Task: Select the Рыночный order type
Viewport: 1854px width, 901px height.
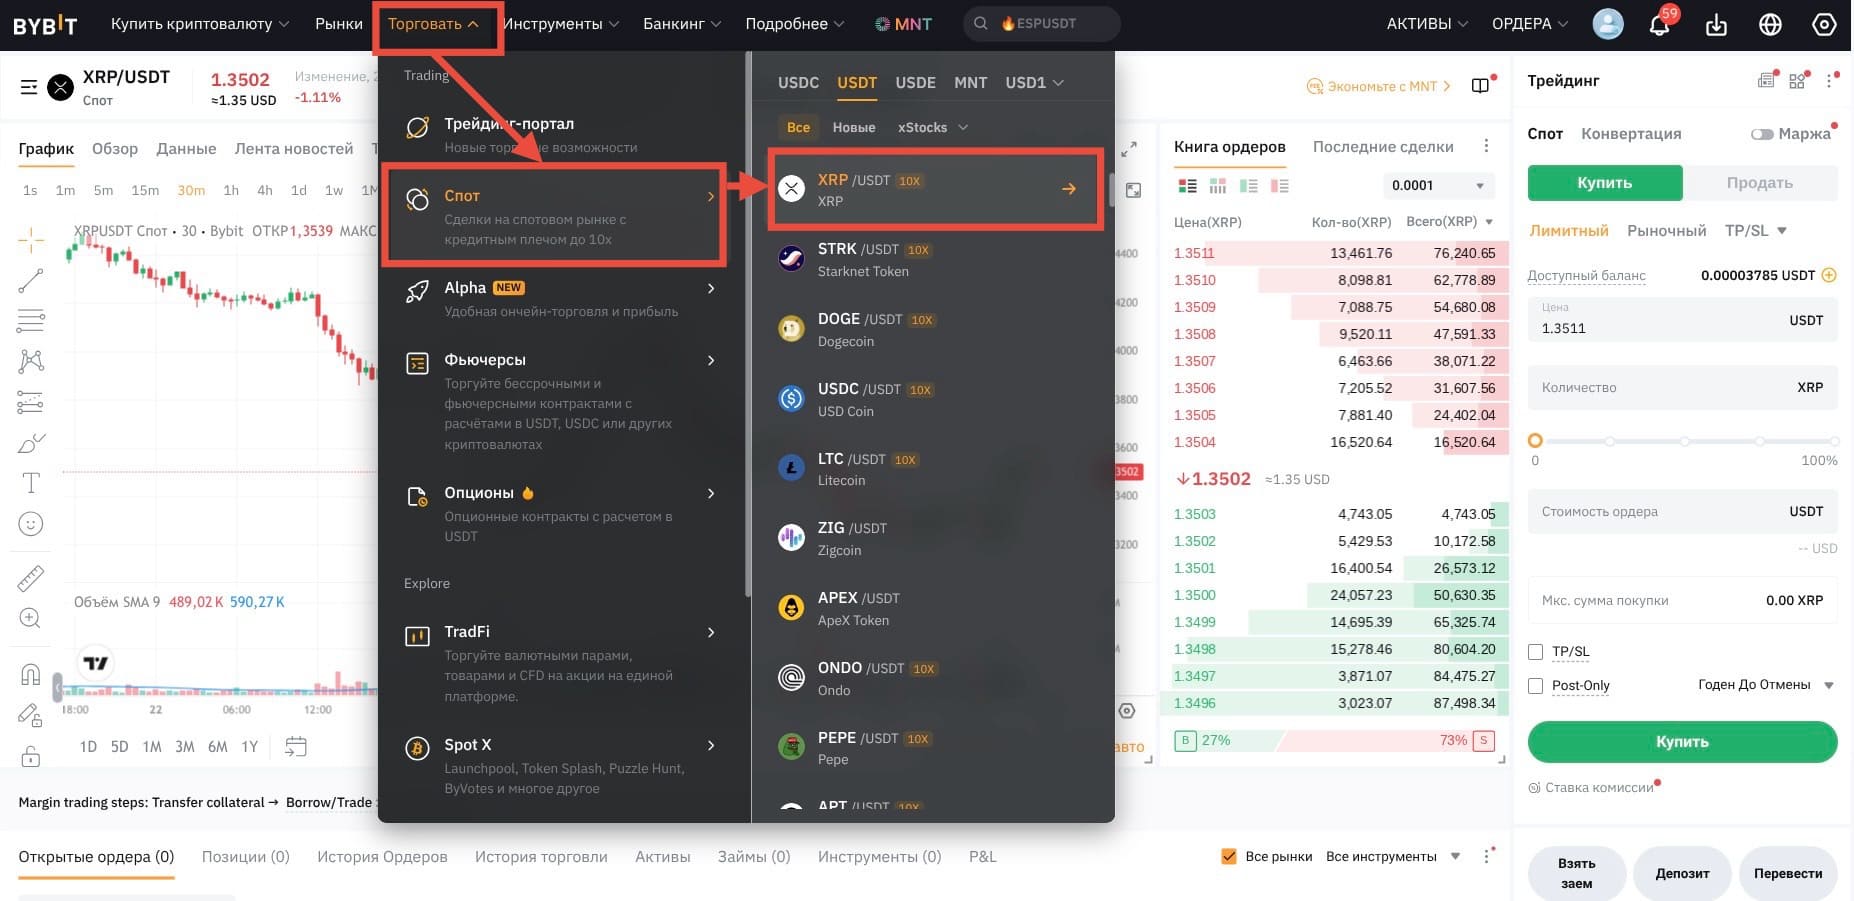Action: click(x=1667, y=231)
